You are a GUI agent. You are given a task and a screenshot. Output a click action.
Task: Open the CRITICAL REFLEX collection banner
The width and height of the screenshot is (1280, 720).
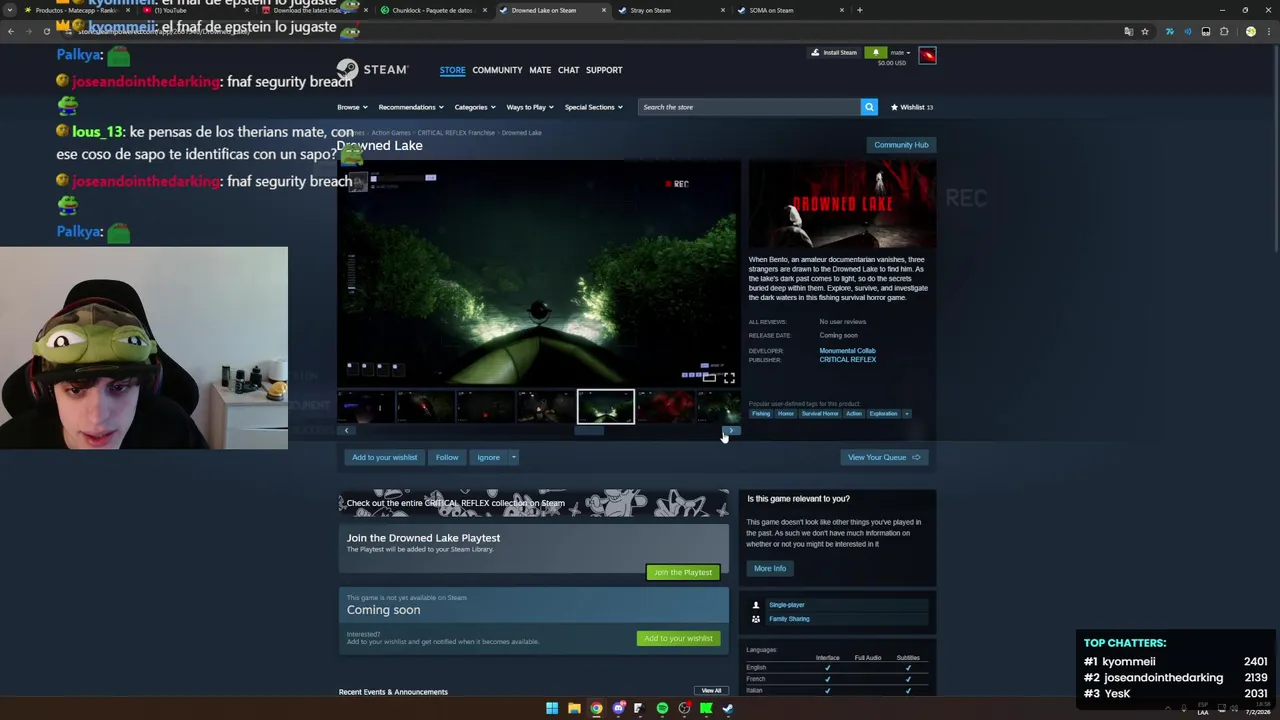tap(533, 503)
